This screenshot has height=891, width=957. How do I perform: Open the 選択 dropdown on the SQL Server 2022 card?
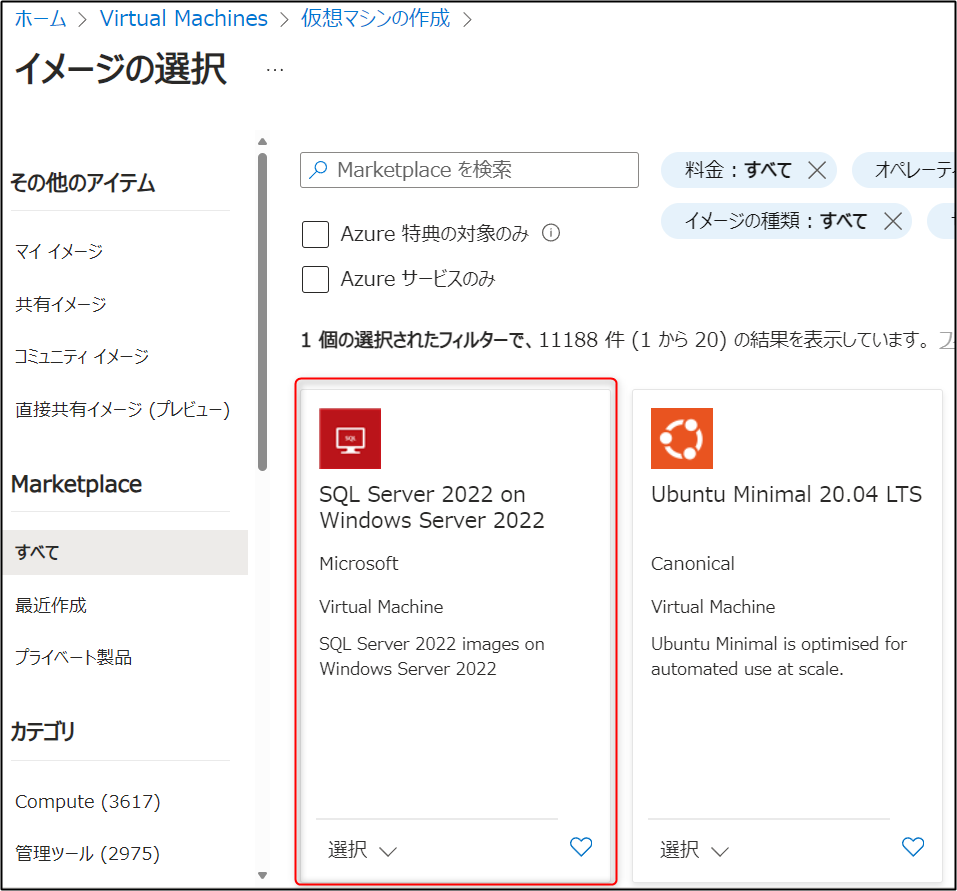[363, 850]
